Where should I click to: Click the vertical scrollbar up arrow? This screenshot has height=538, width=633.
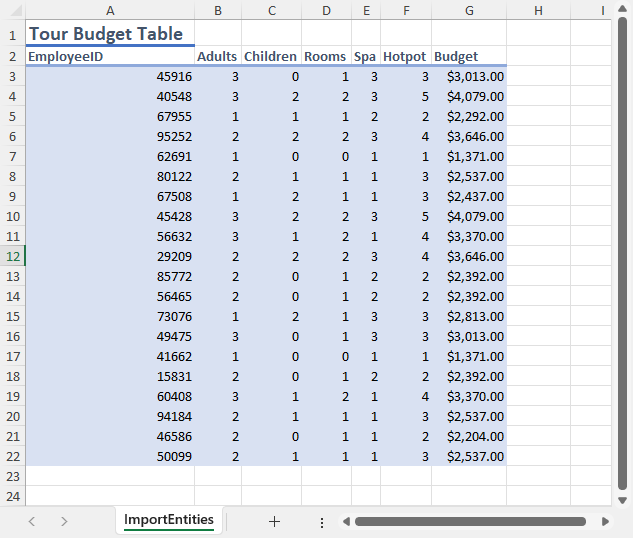click(622, 28)
